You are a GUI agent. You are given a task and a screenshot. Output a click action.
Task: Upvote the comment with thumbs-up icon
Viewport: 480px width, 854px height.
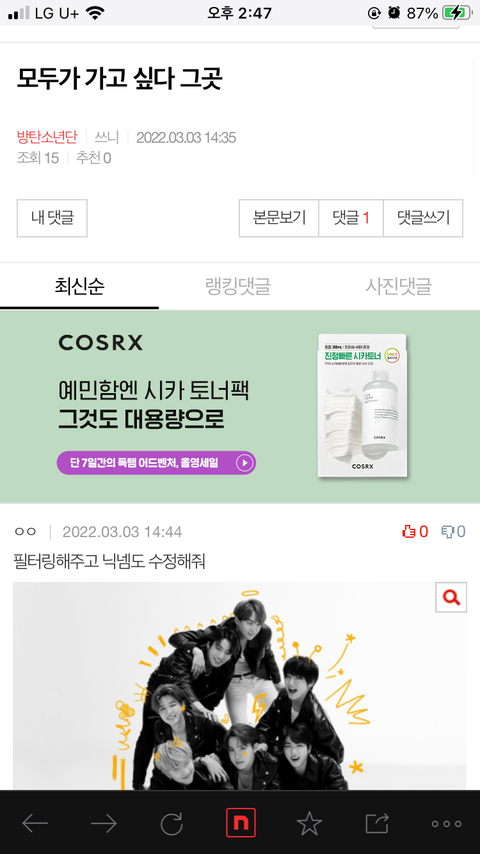[x=415, y=532]
